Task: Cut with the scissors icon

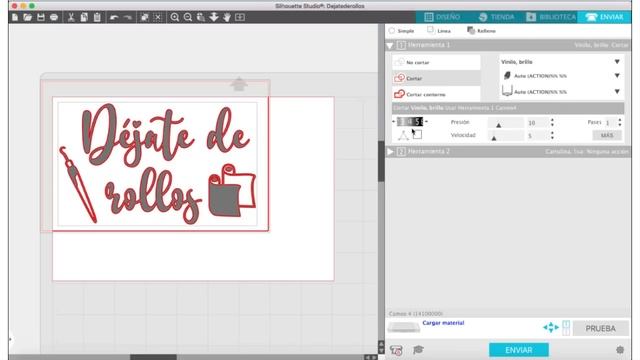Action: pyautogui.click(x=71, y=17)
